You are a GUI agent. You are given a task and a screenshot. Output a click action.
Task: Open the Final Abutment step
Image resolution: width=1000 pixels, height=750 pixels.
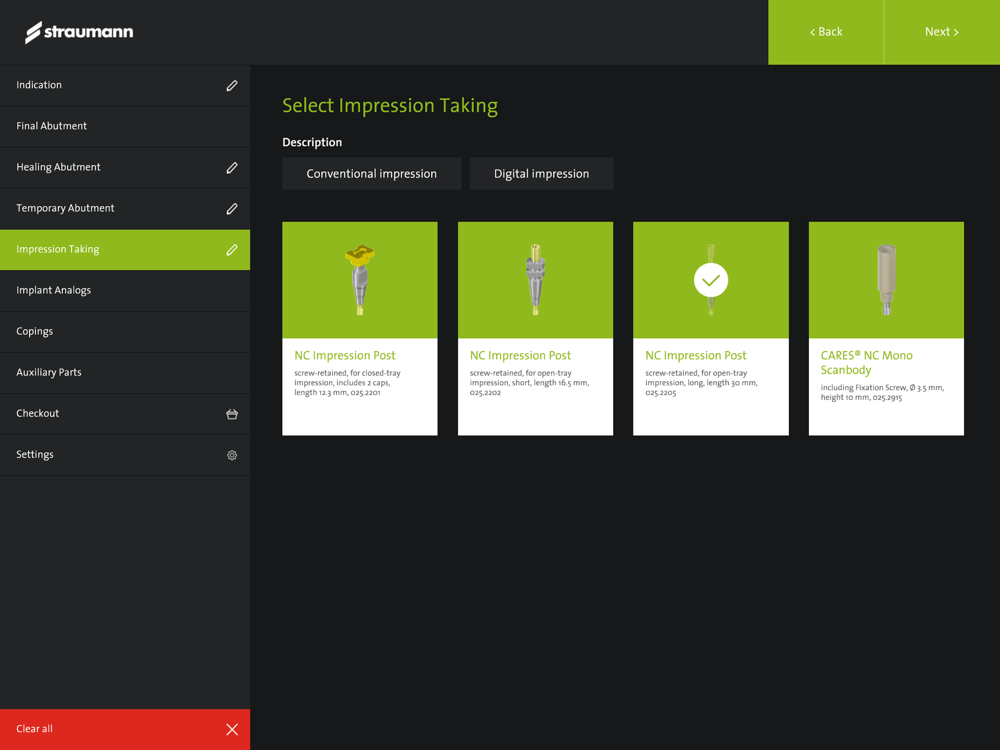(x=125, y=126)
